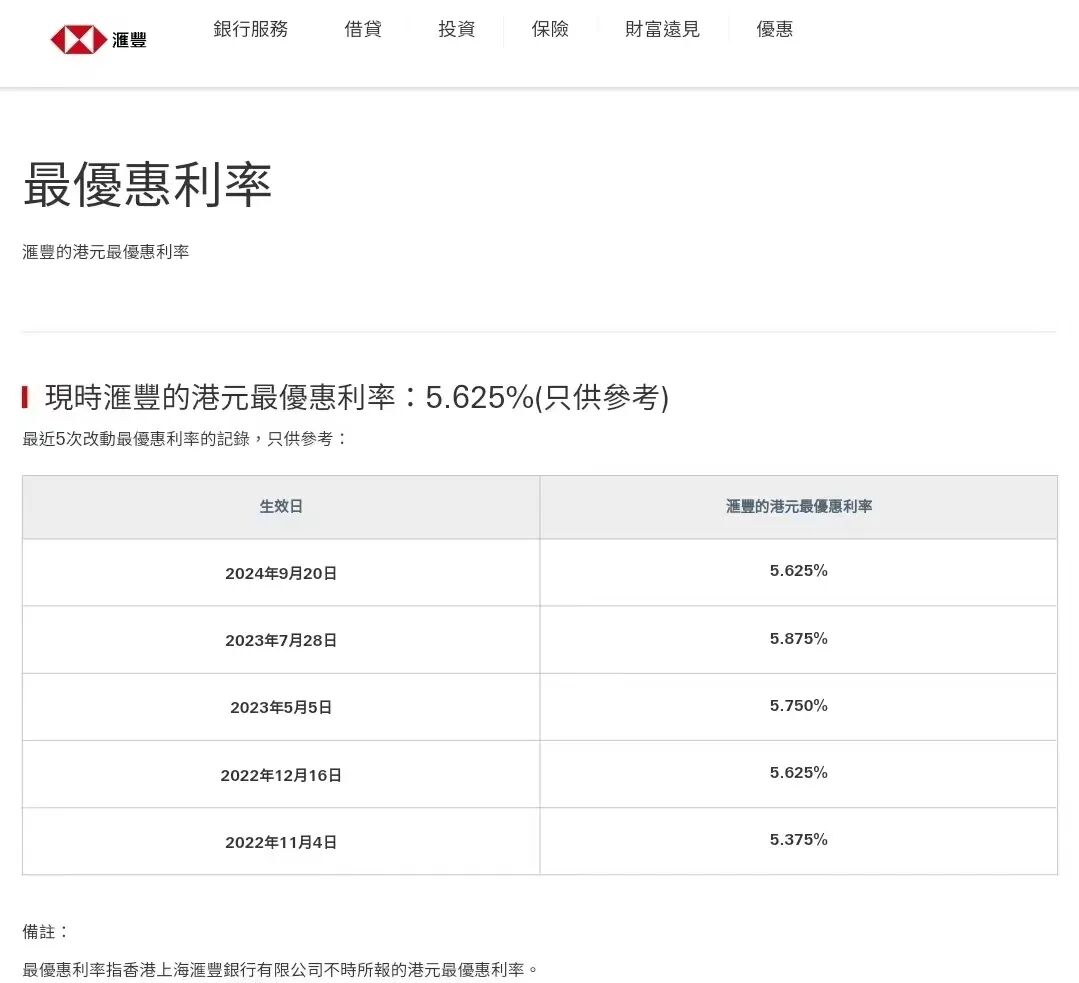Click the 生效日 column header
Image resolution: width=1079 pixels, height=983 pixels.
click(x=281, y=507)
